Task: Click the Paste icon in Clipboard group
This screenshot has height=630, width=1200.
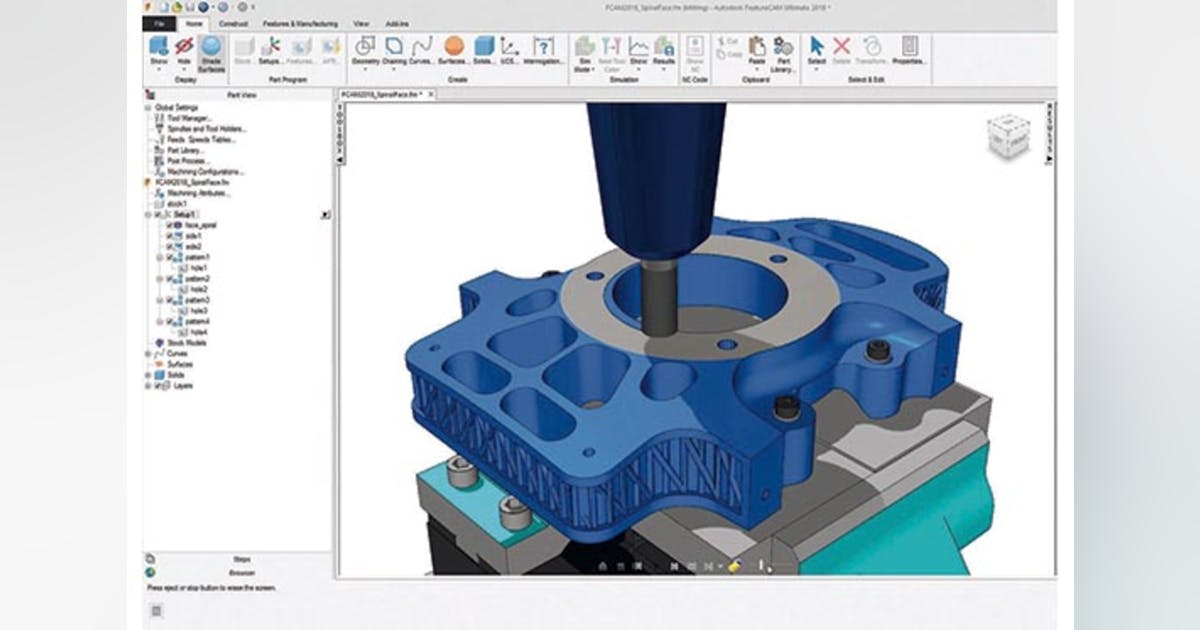Action: [x=758, y=46]
